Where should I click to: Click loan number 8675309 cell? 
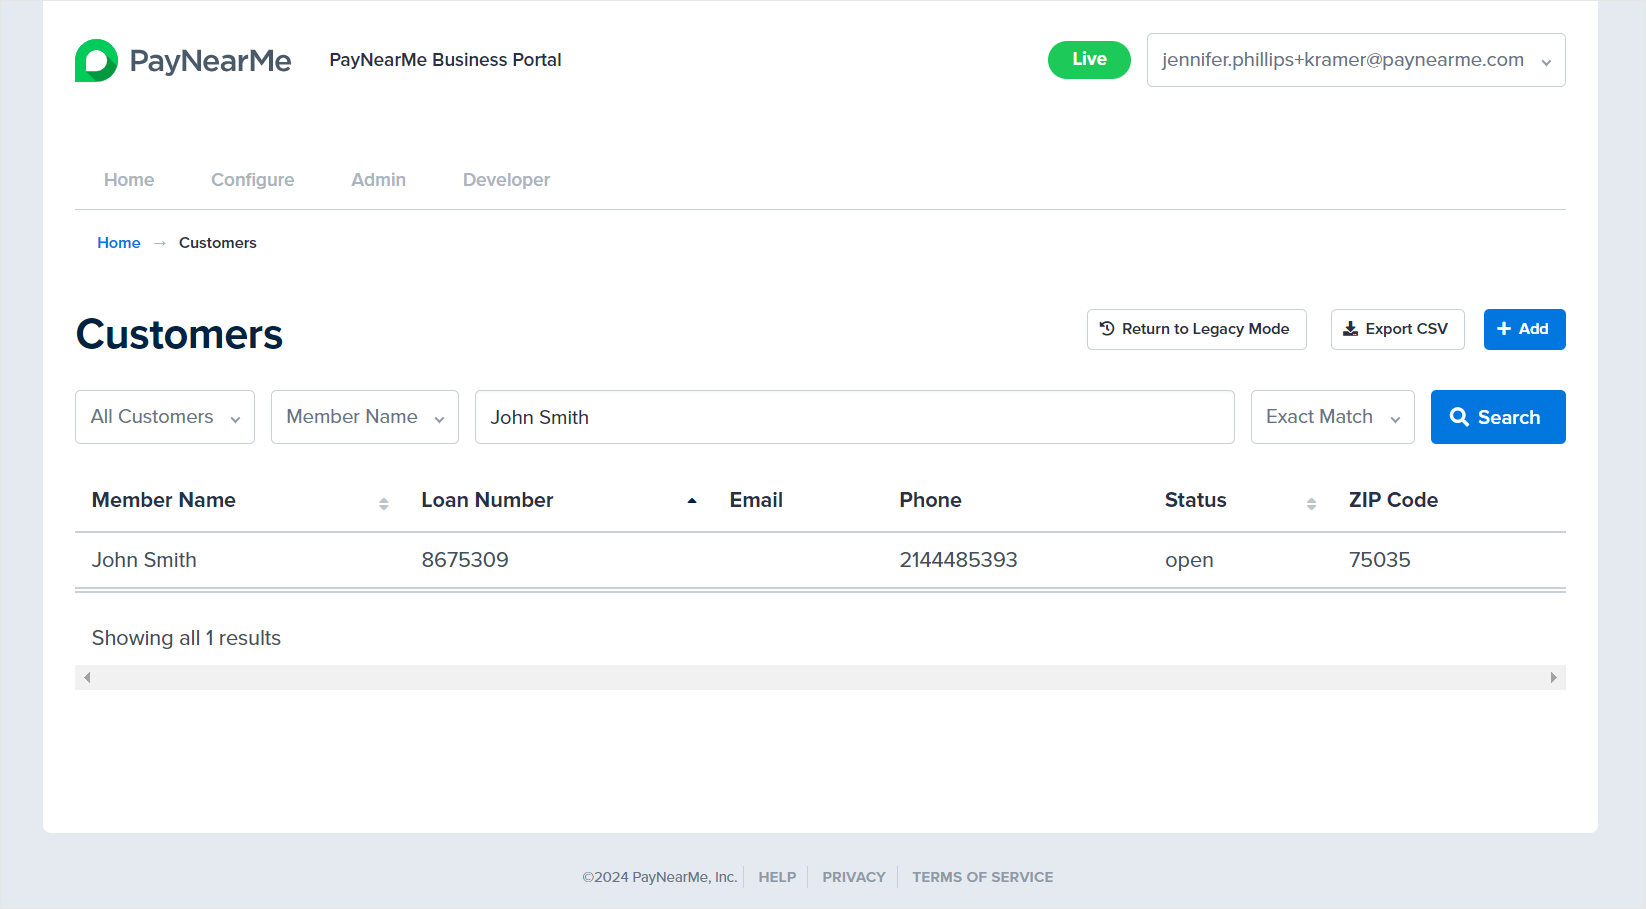pyautogui.click(x=465, y=560)
